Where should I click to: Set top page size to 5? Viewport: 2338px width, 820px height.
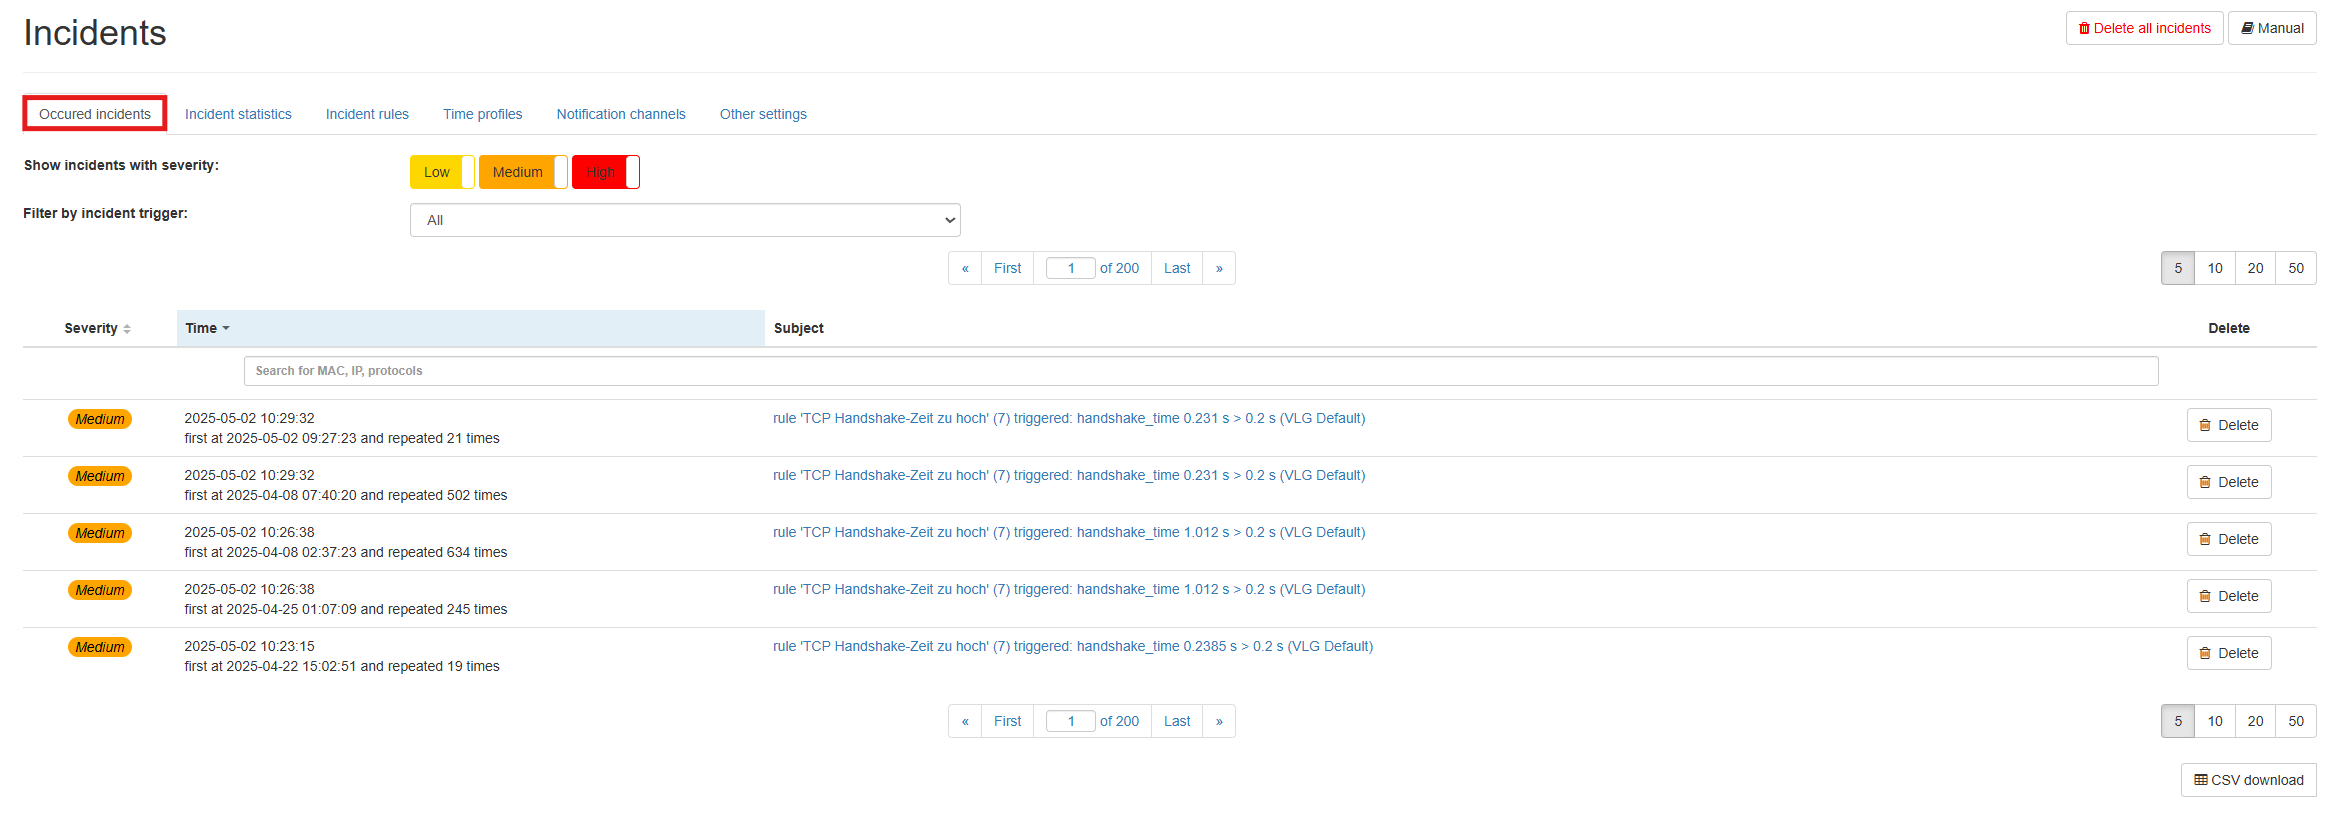(2178, 268)
